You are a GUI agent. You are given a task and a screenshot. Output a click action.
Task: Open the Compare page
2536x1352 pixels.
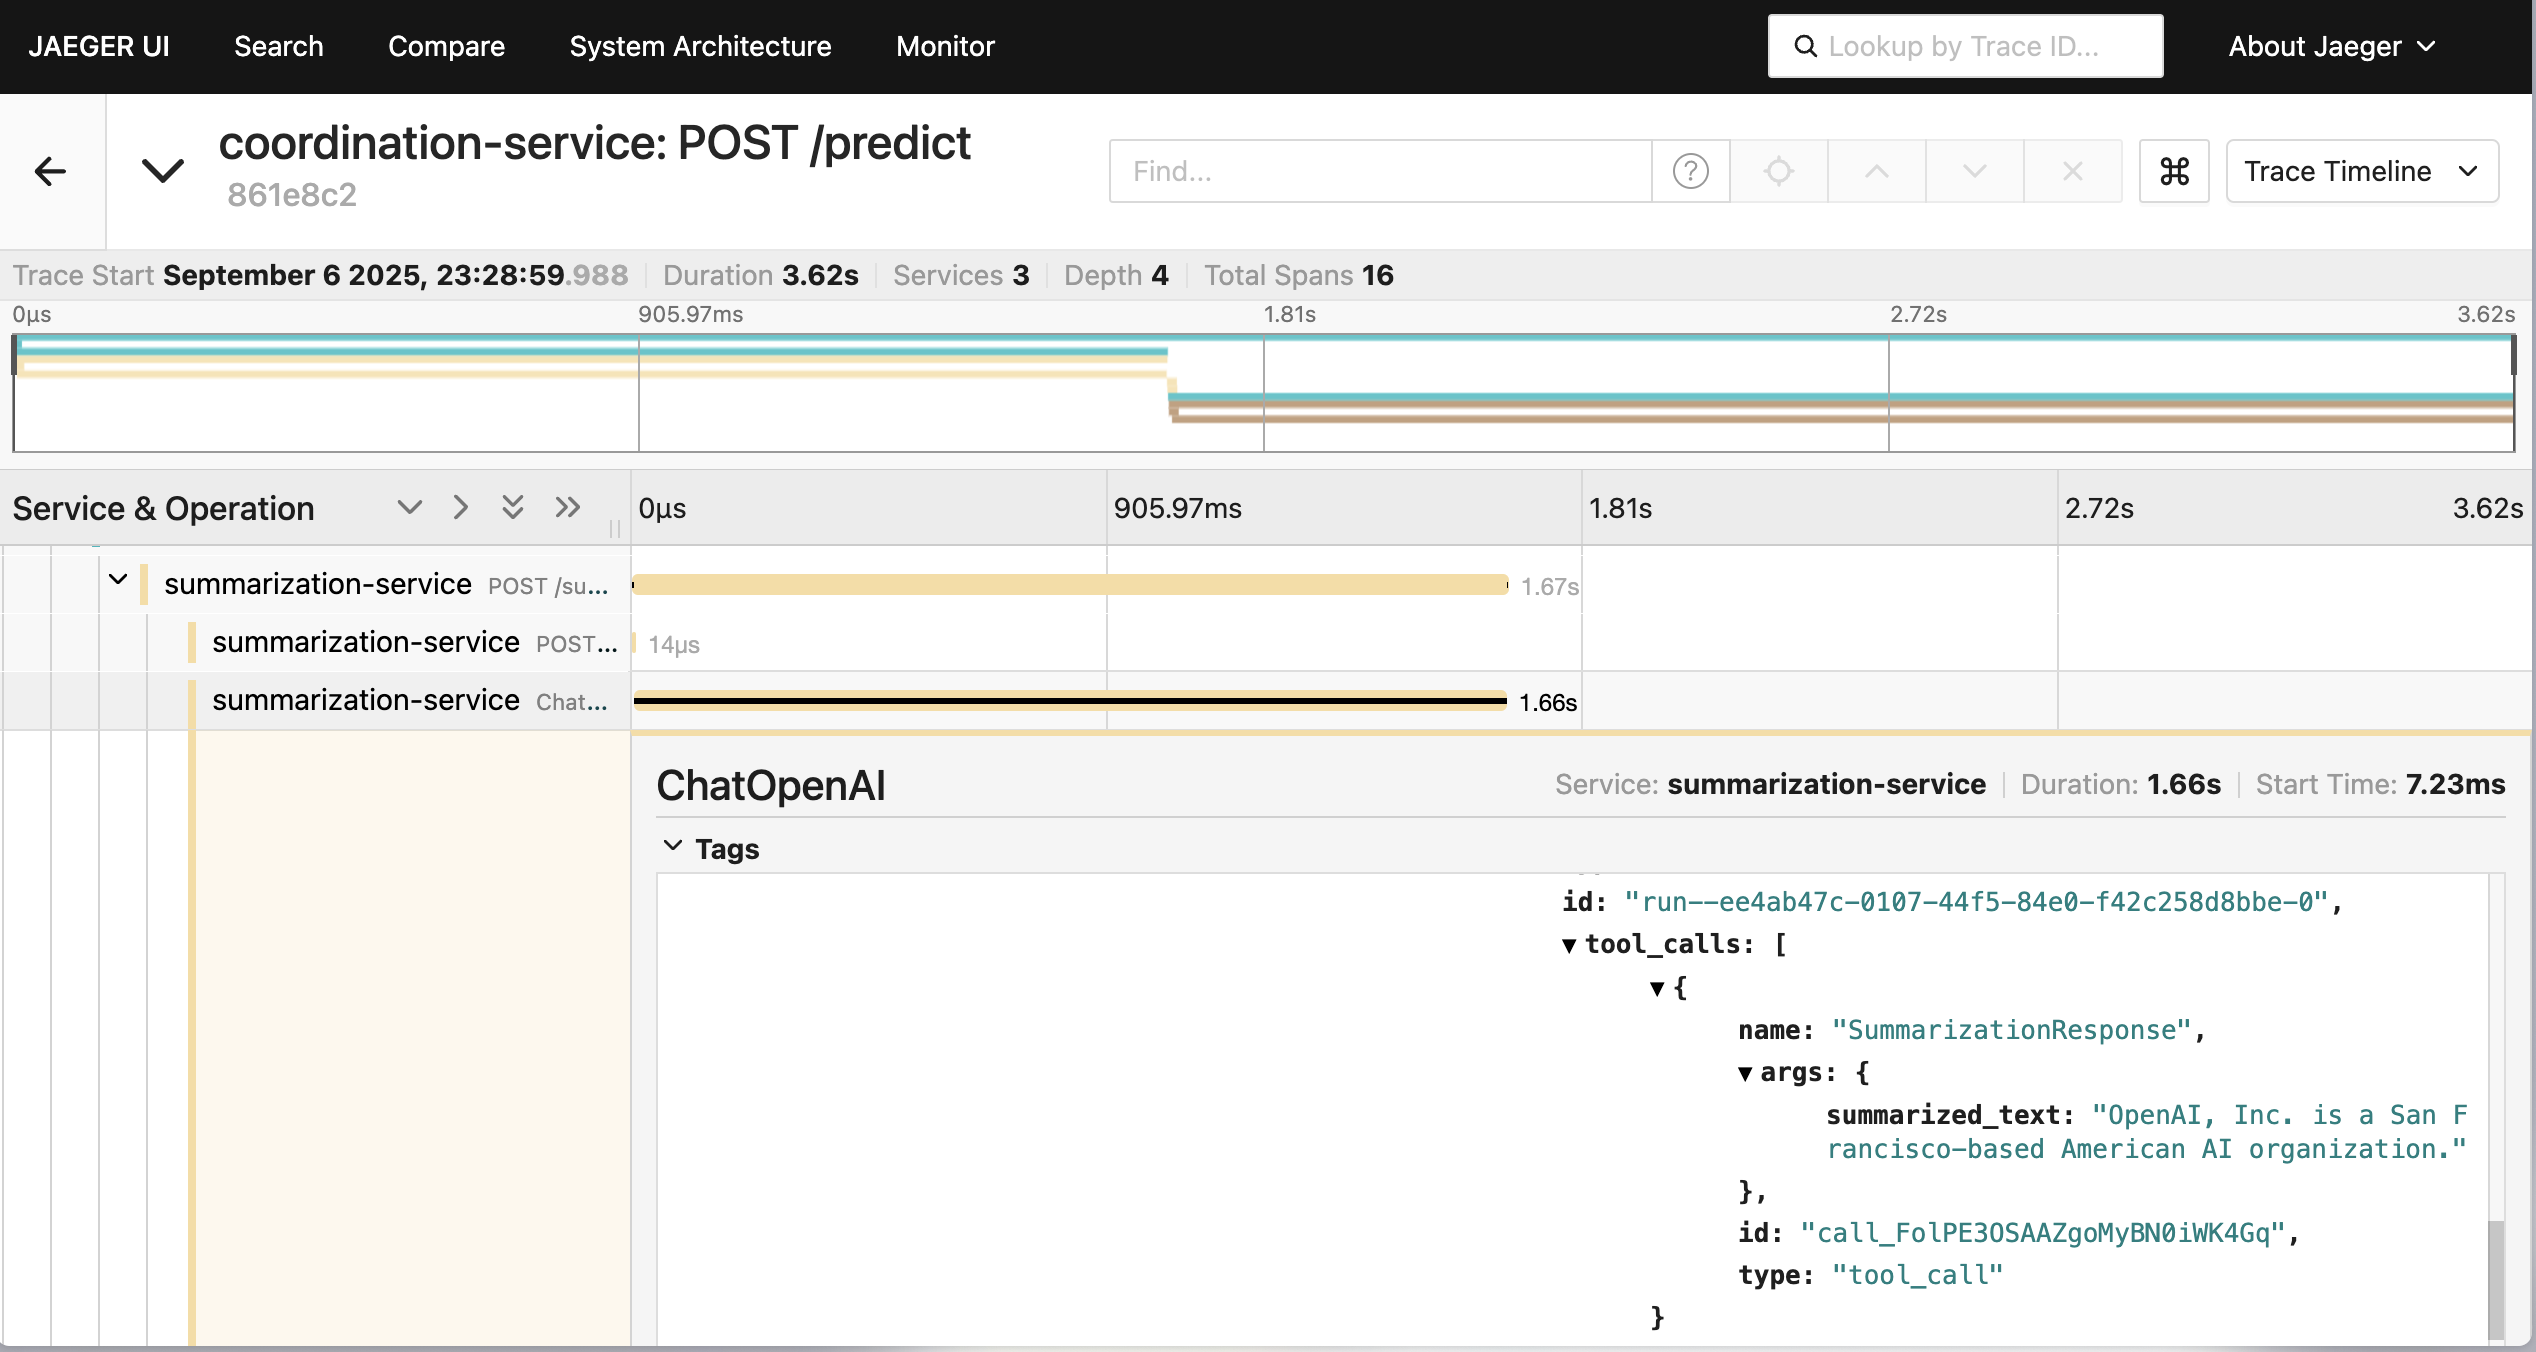[446, 46]
